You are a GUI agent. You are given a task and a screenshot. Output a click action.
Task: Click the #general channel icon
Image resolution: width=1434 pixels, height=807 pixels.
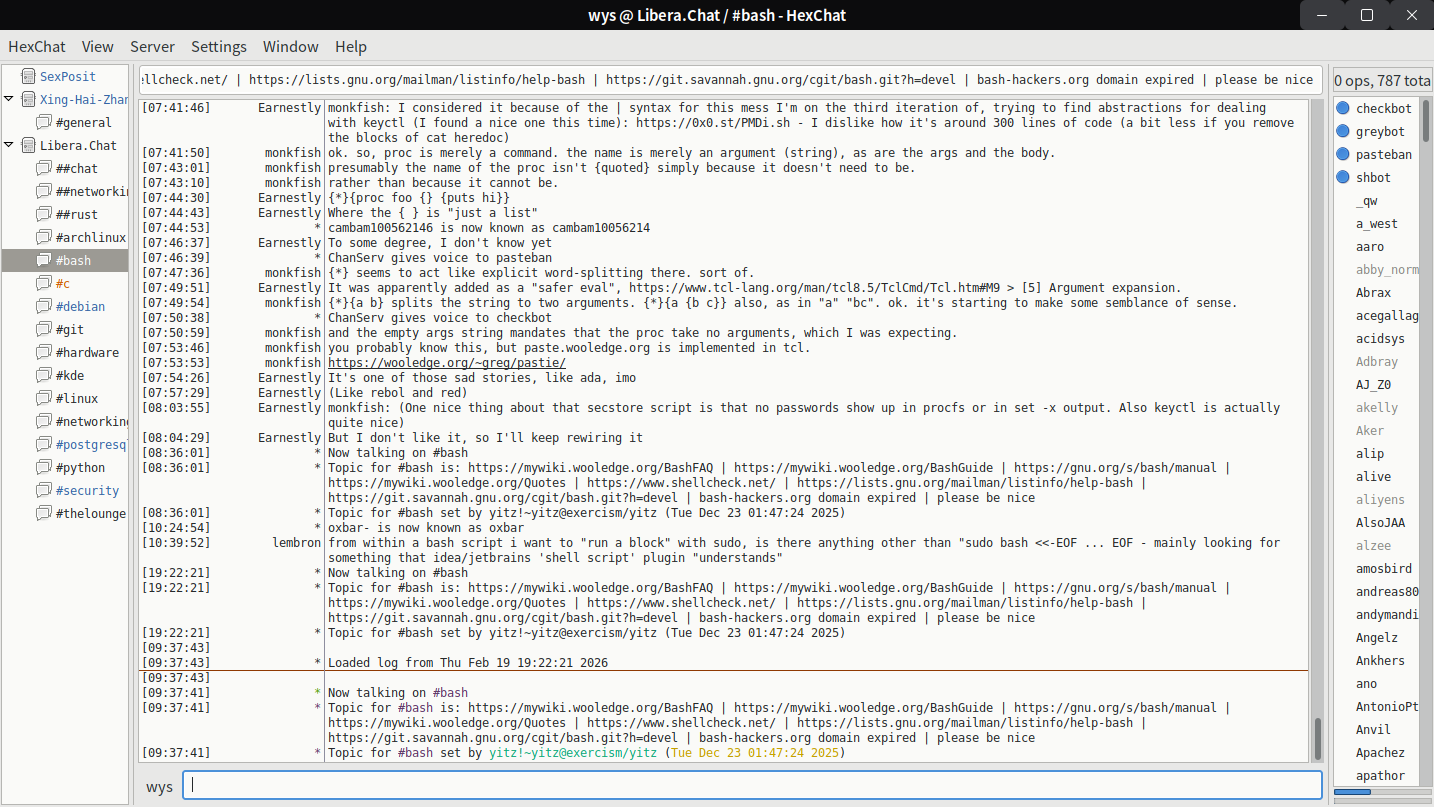pyautogui.click(x=43, y=122)
